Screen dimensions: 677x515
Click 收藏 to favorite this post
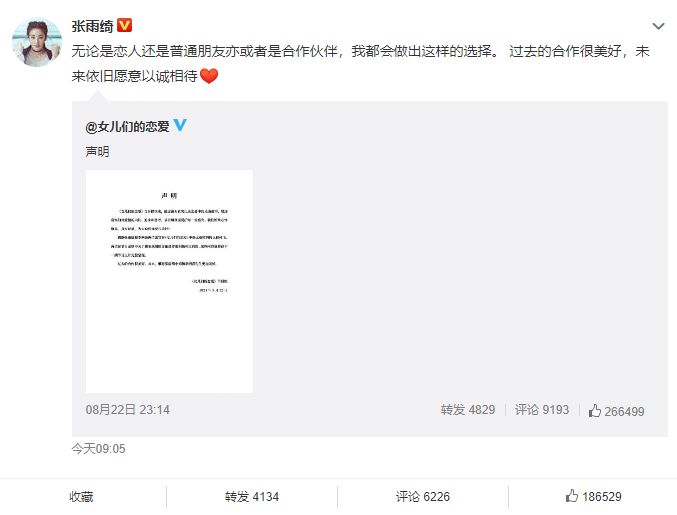pos(81,497)
